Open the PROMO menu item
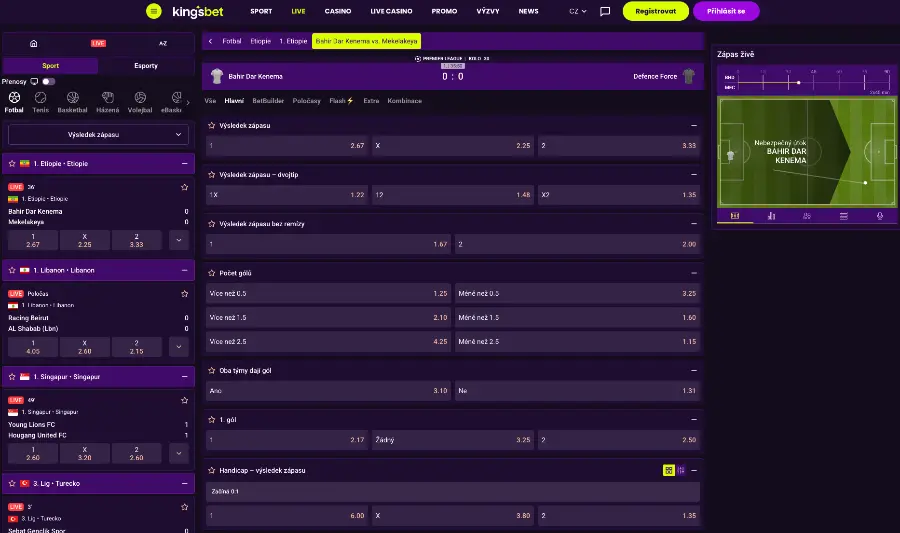Viewport: 900px width, 533px height. [444, 11]
